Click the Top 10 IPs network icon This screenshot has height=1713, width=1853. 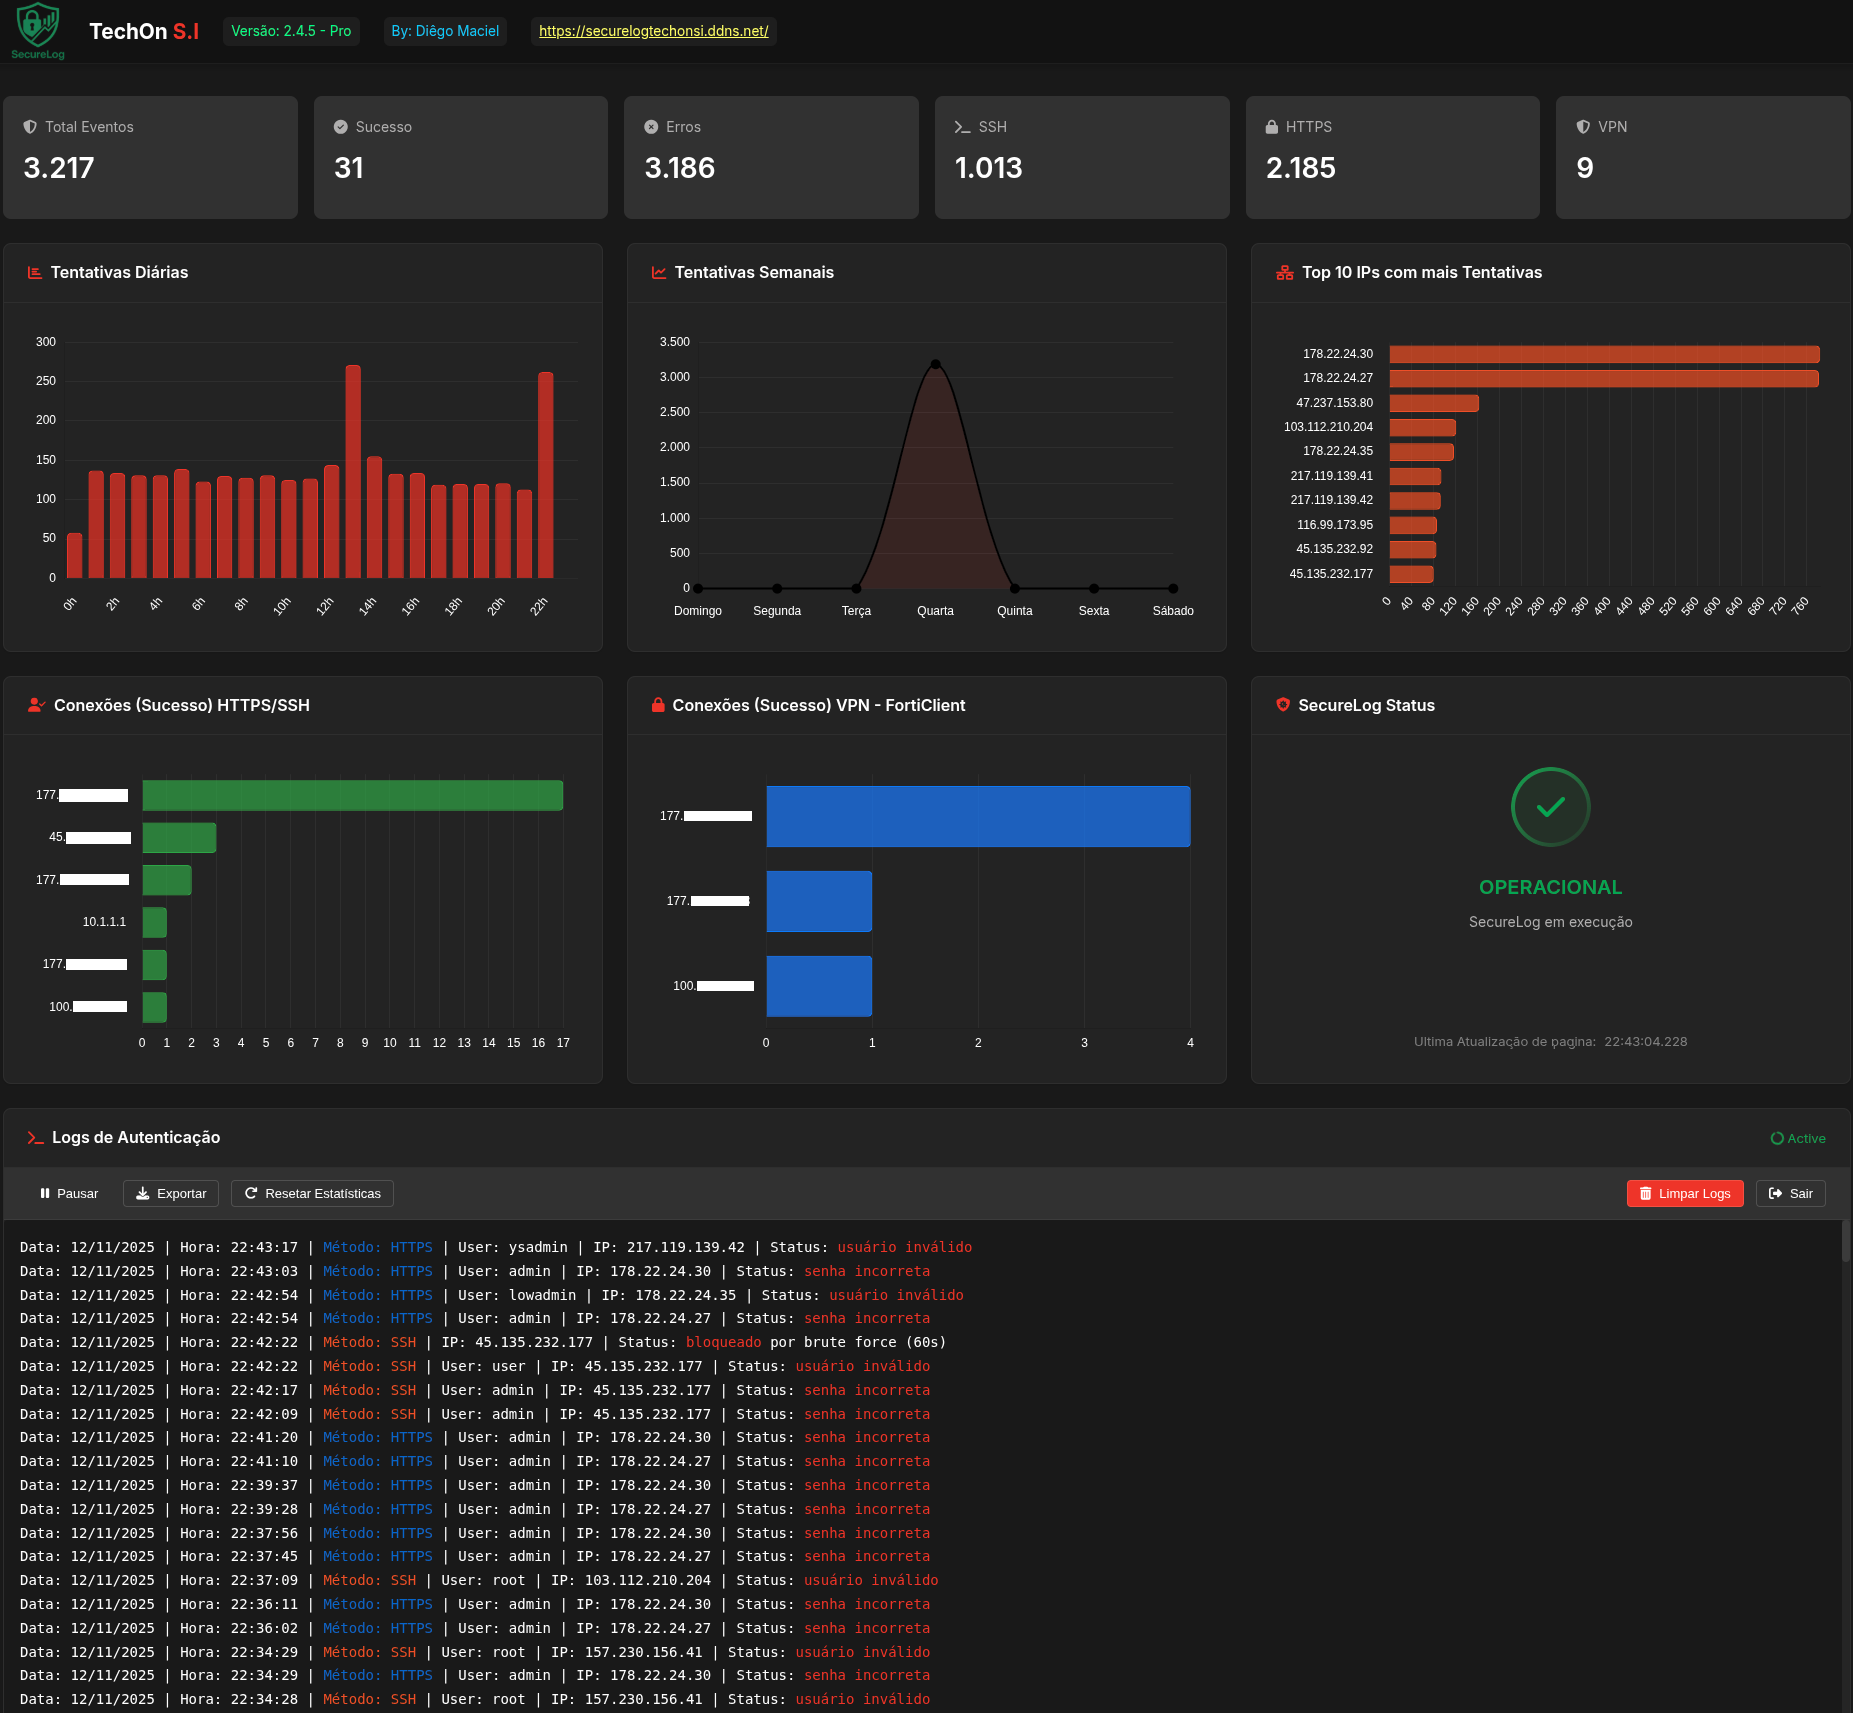pos(1283,271)
